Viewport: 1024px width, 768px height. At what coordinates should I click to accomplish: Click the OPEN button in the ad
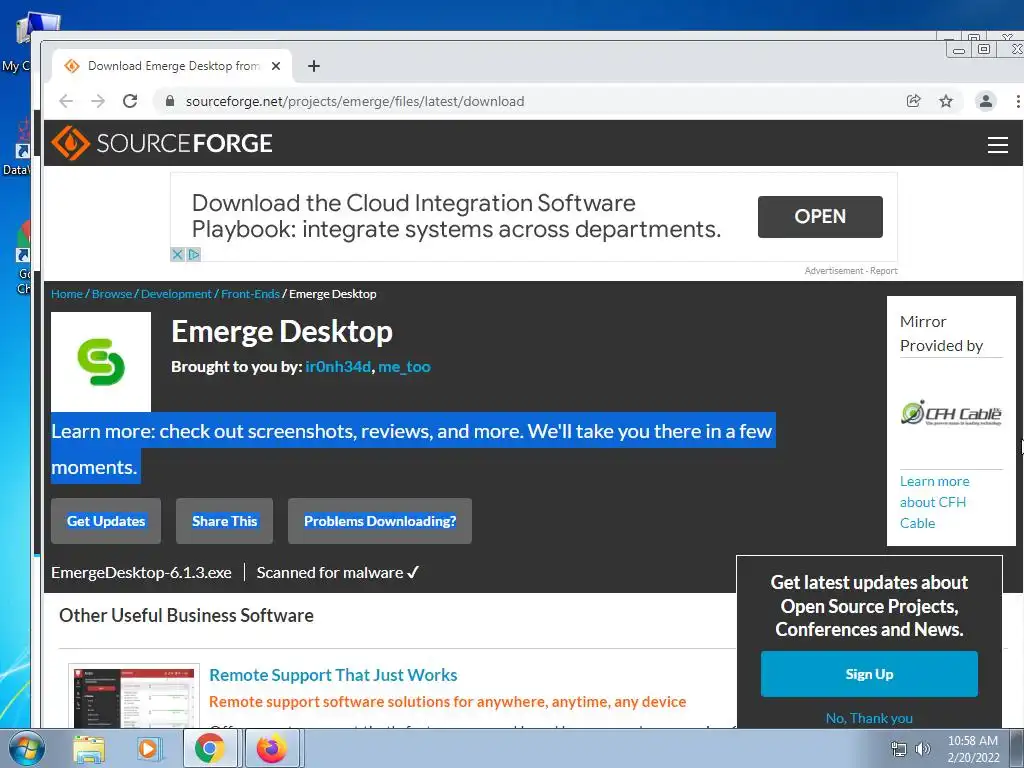(820, 217)
